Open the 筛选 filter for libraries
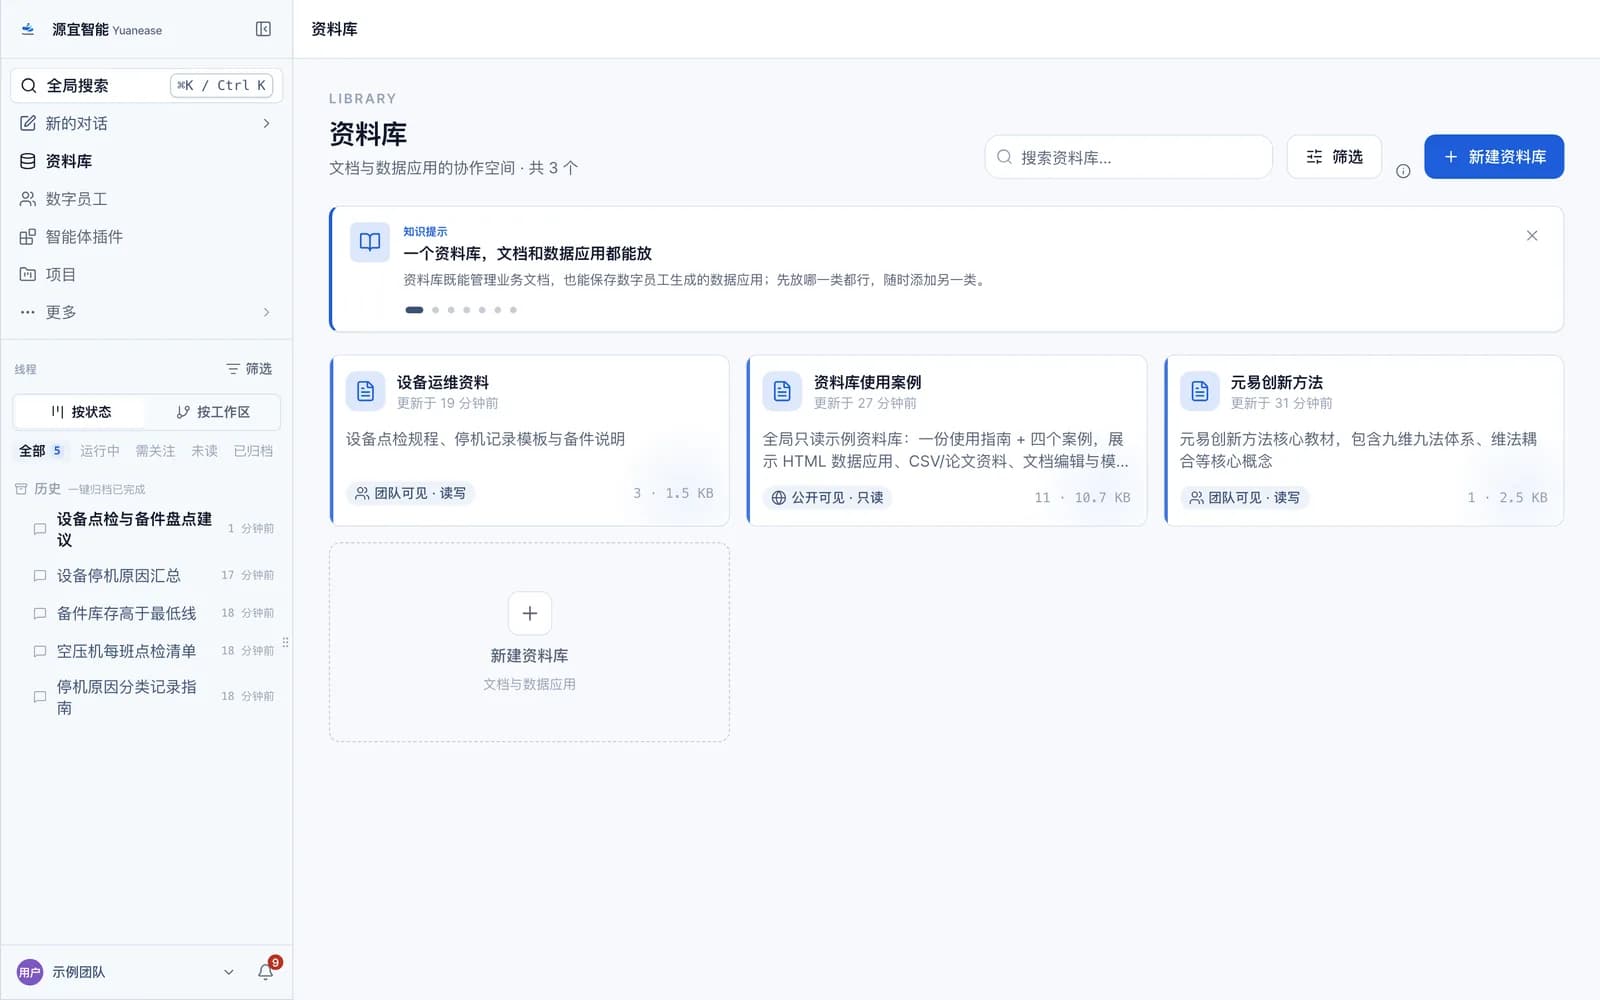Screen dimensions: 1600x1000 click(x=1334, y=157)
